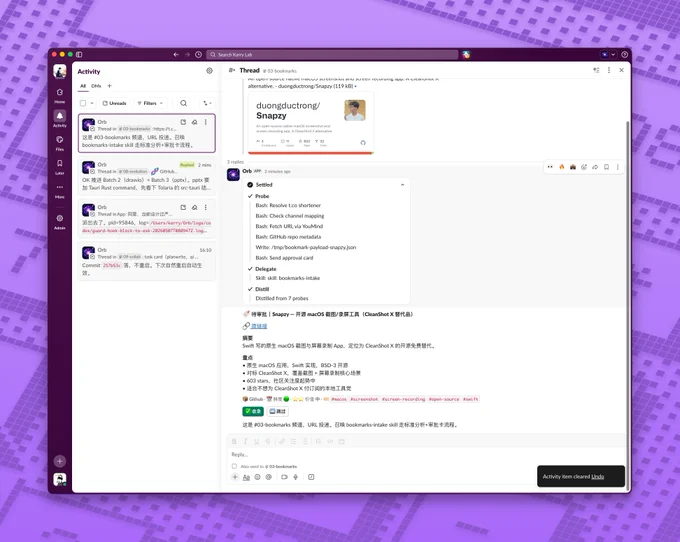Collapse the Settled steps panel

pos(402,185)
